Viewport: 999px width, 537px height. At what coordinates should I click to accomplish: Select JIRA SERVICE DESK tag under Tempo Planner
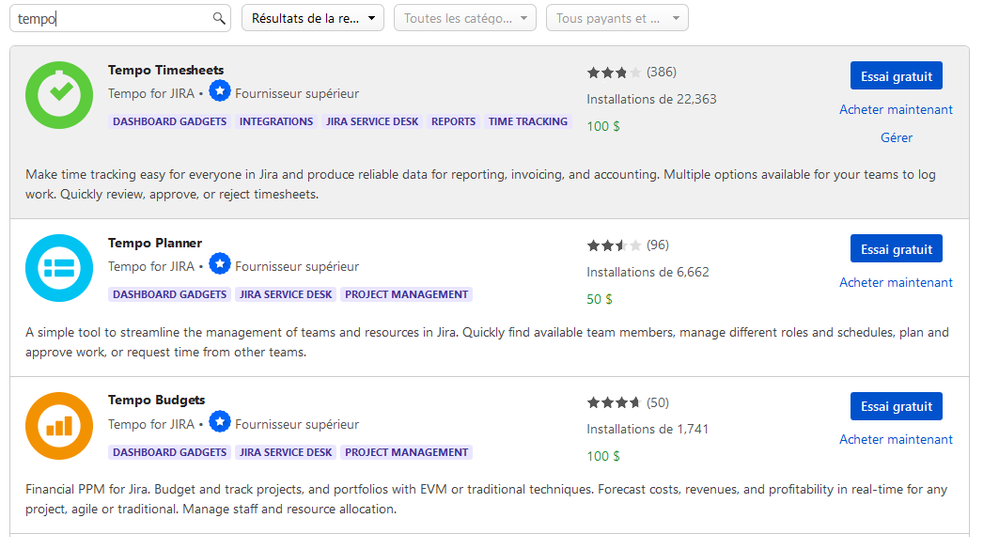[285, 294]
